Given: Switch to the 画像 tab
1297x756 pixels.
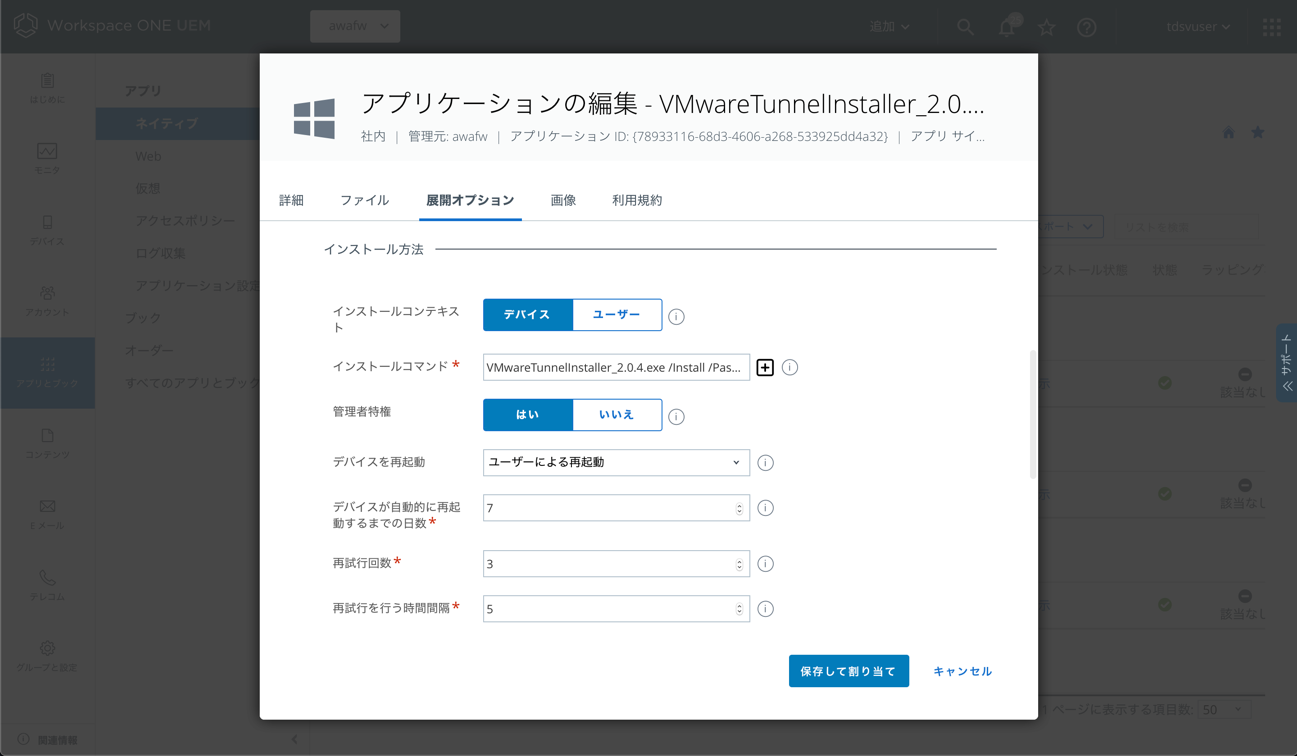Looking at the screenshot, I should point(563,200).
